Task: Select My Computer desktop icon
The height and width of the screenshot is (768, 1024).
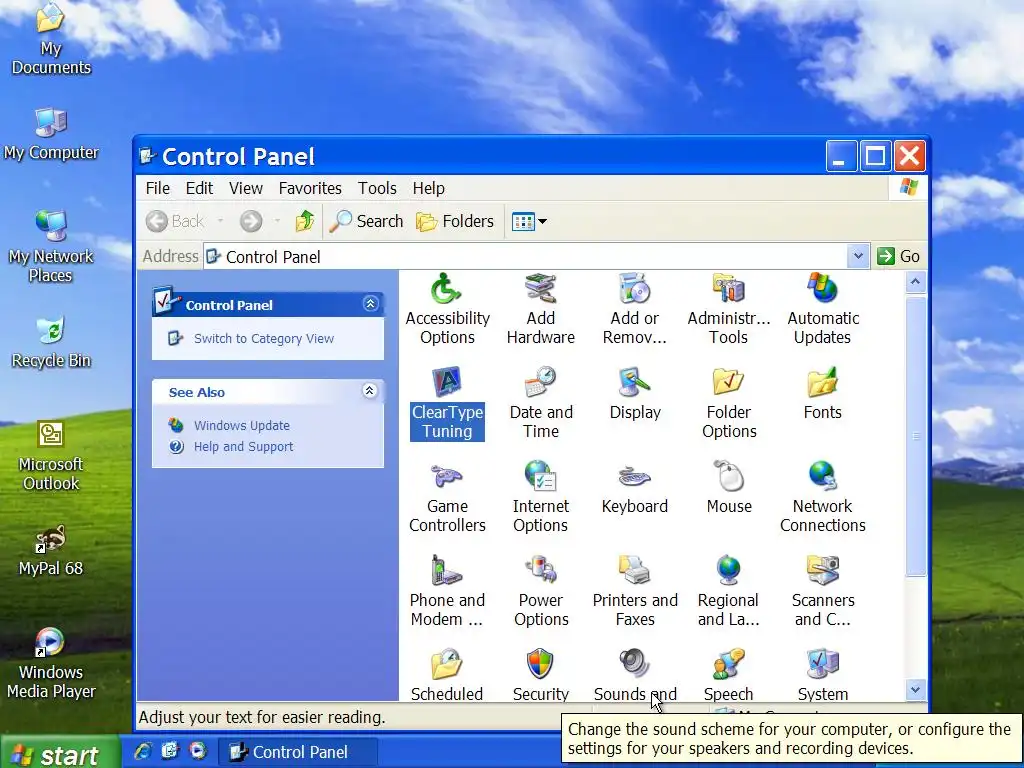Action: tap(51, 134)
